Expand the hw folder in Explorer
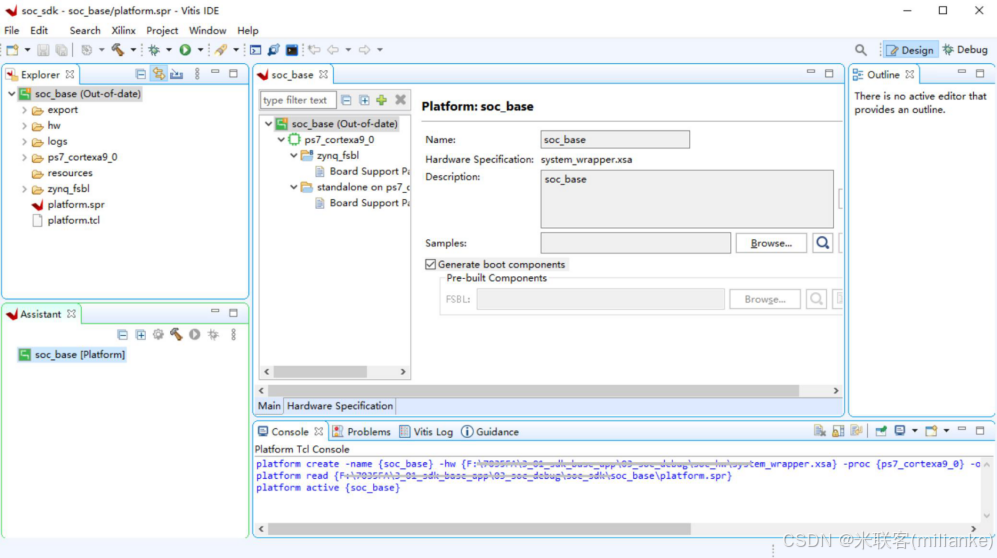Viewport: 997px width, 558px height. point(25,126)
